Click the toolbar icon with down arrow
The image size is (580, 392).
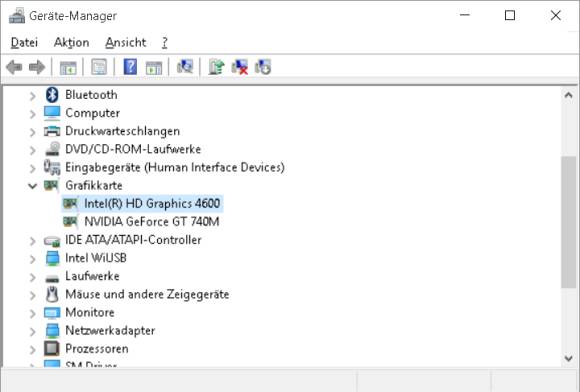(x=263, y=67)
